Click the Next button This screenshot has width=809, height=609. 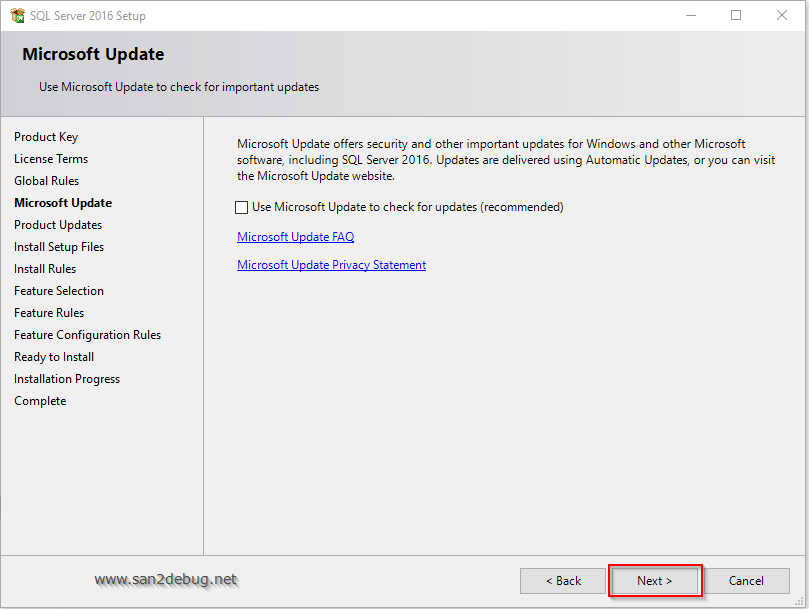tap(654, 581)
